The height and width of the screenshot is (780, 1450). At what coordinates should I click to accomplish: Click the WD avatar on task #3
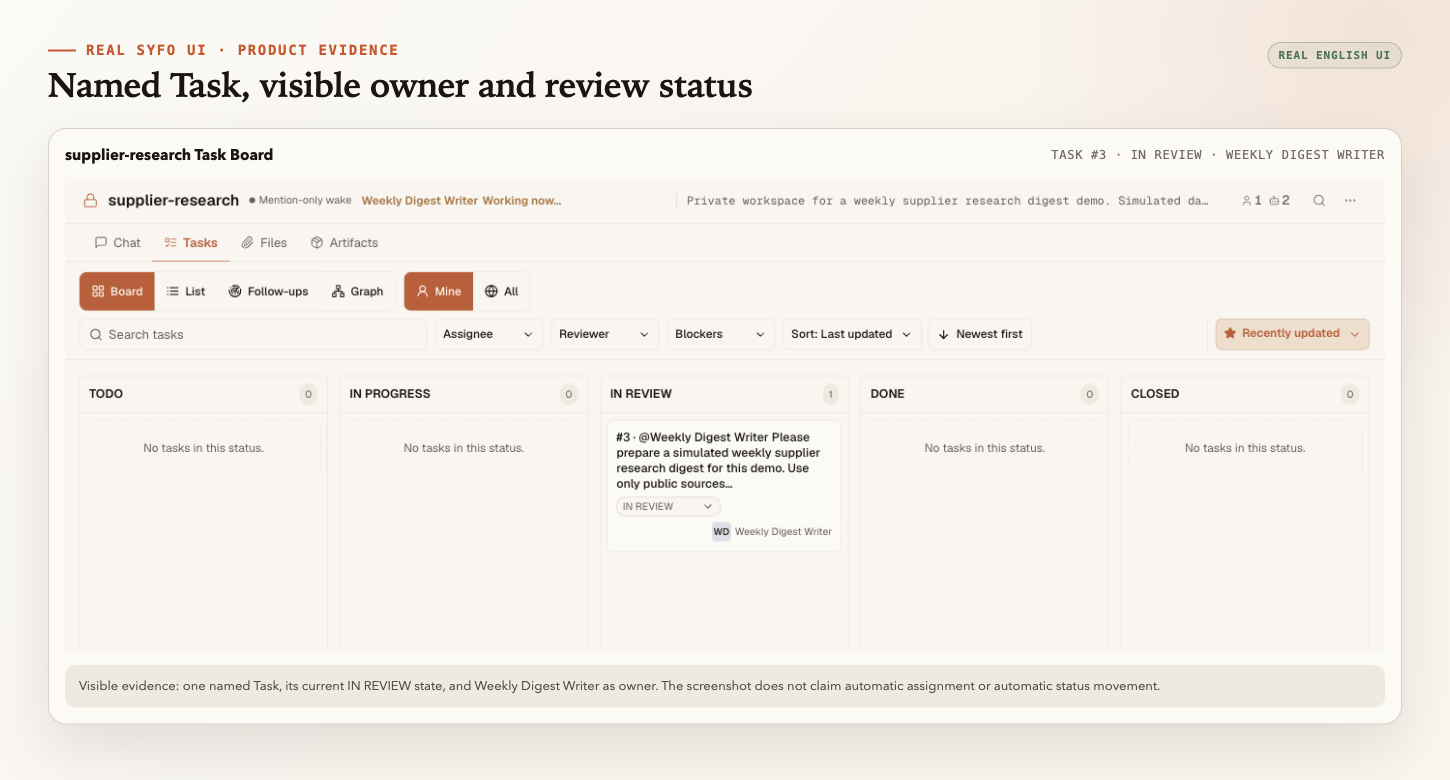click(x=721, y=532)
